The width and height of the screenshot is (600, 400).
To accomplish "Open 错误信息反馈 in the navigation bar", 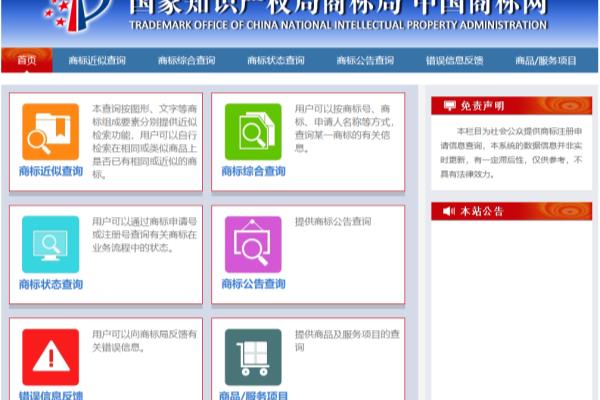I will point(455,60).
